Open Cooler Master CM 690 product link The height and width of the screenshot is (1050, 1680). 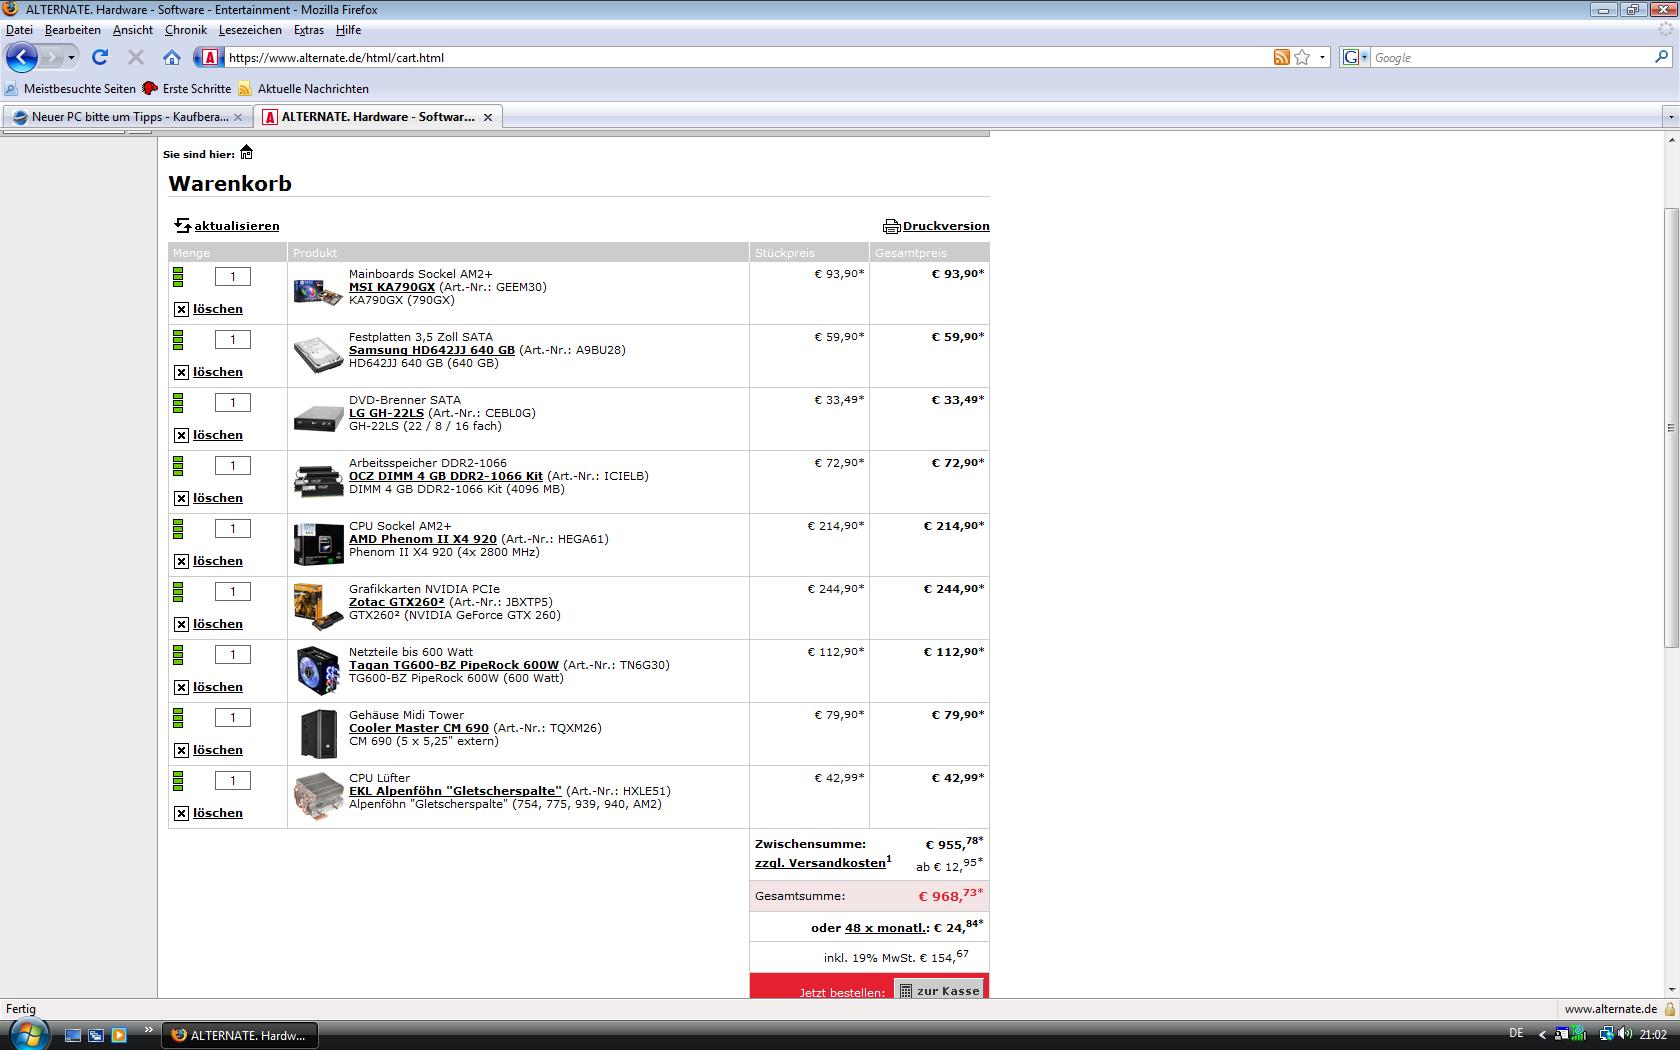click(x=419, y=728)
